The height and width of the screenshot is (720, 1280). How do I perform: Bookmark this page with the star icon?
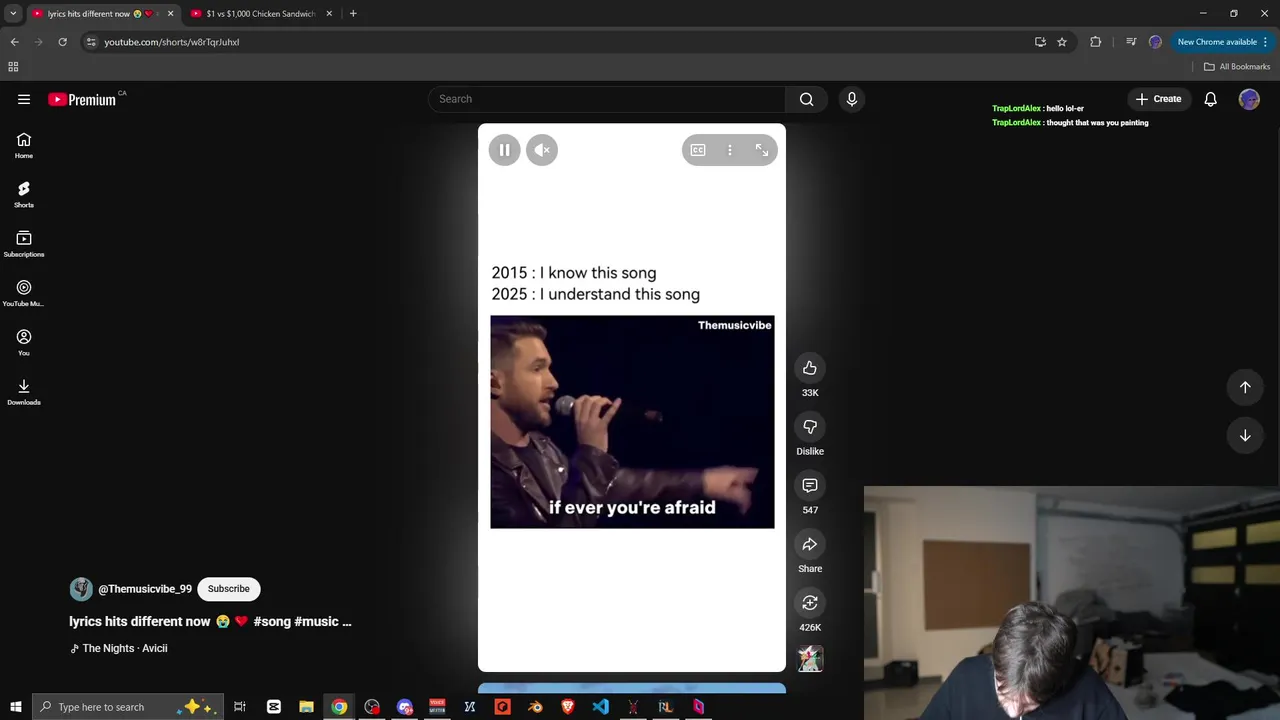pyautogui.click(x=1062, y=42)
